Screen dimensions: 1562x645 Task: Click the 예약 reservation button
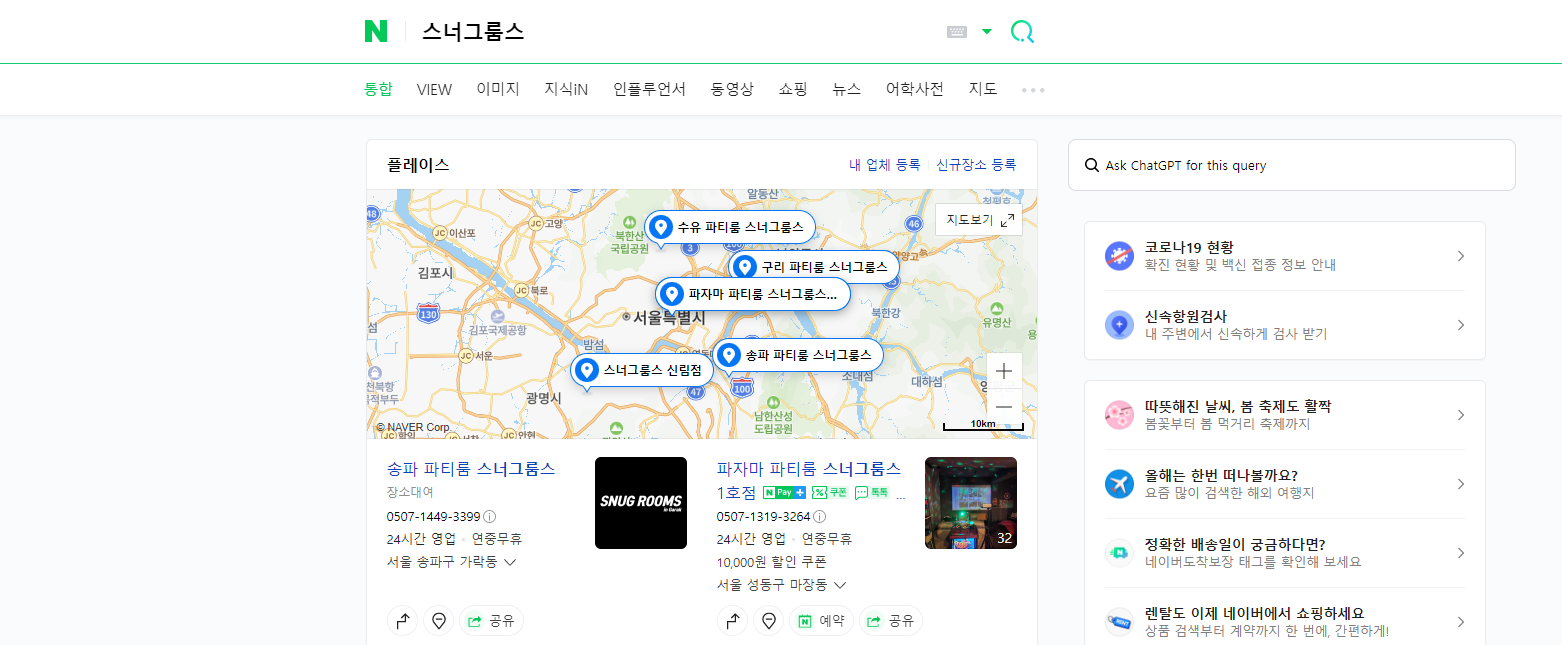coord(821,621)
